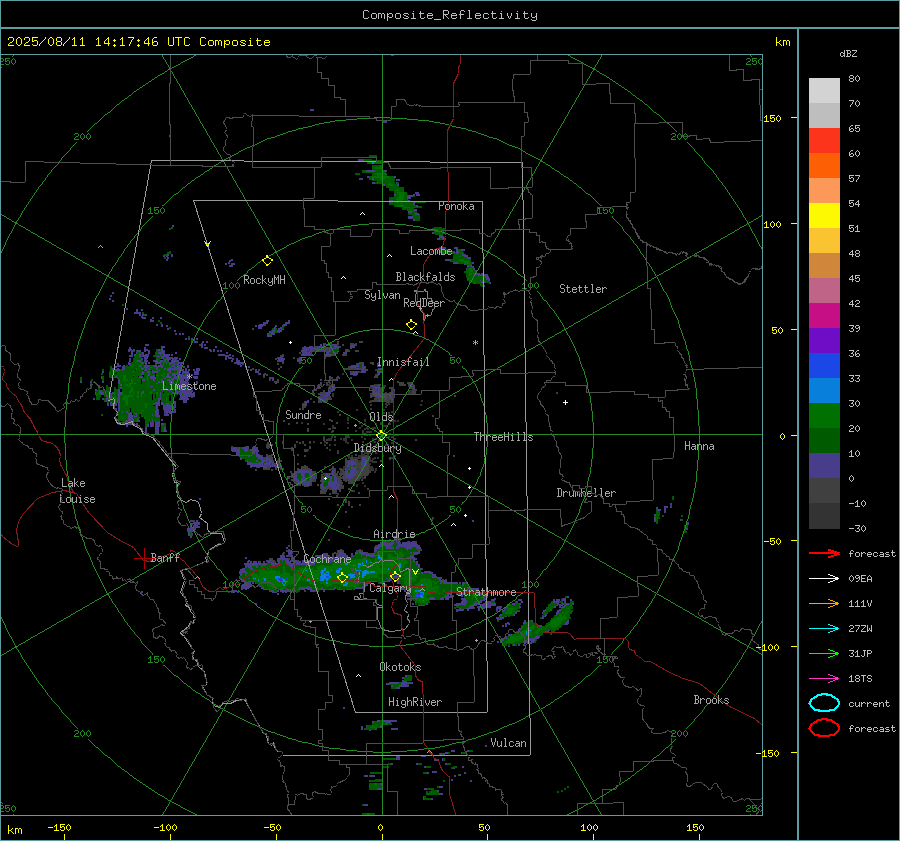The height and width of the screenshot is (841, 900).
Task: Click the Lake Louise label
Action: click(x=77, y=491)
